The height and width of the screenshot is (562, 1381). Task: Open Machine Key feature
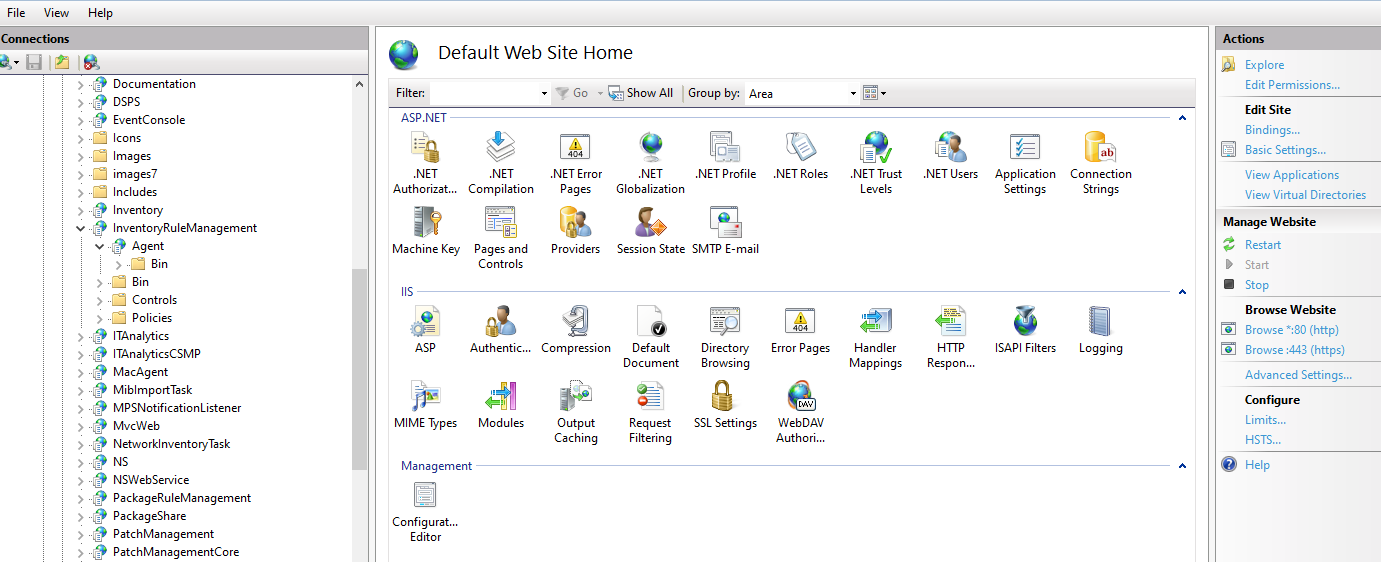pyautogui.click(x=425, y=231)
